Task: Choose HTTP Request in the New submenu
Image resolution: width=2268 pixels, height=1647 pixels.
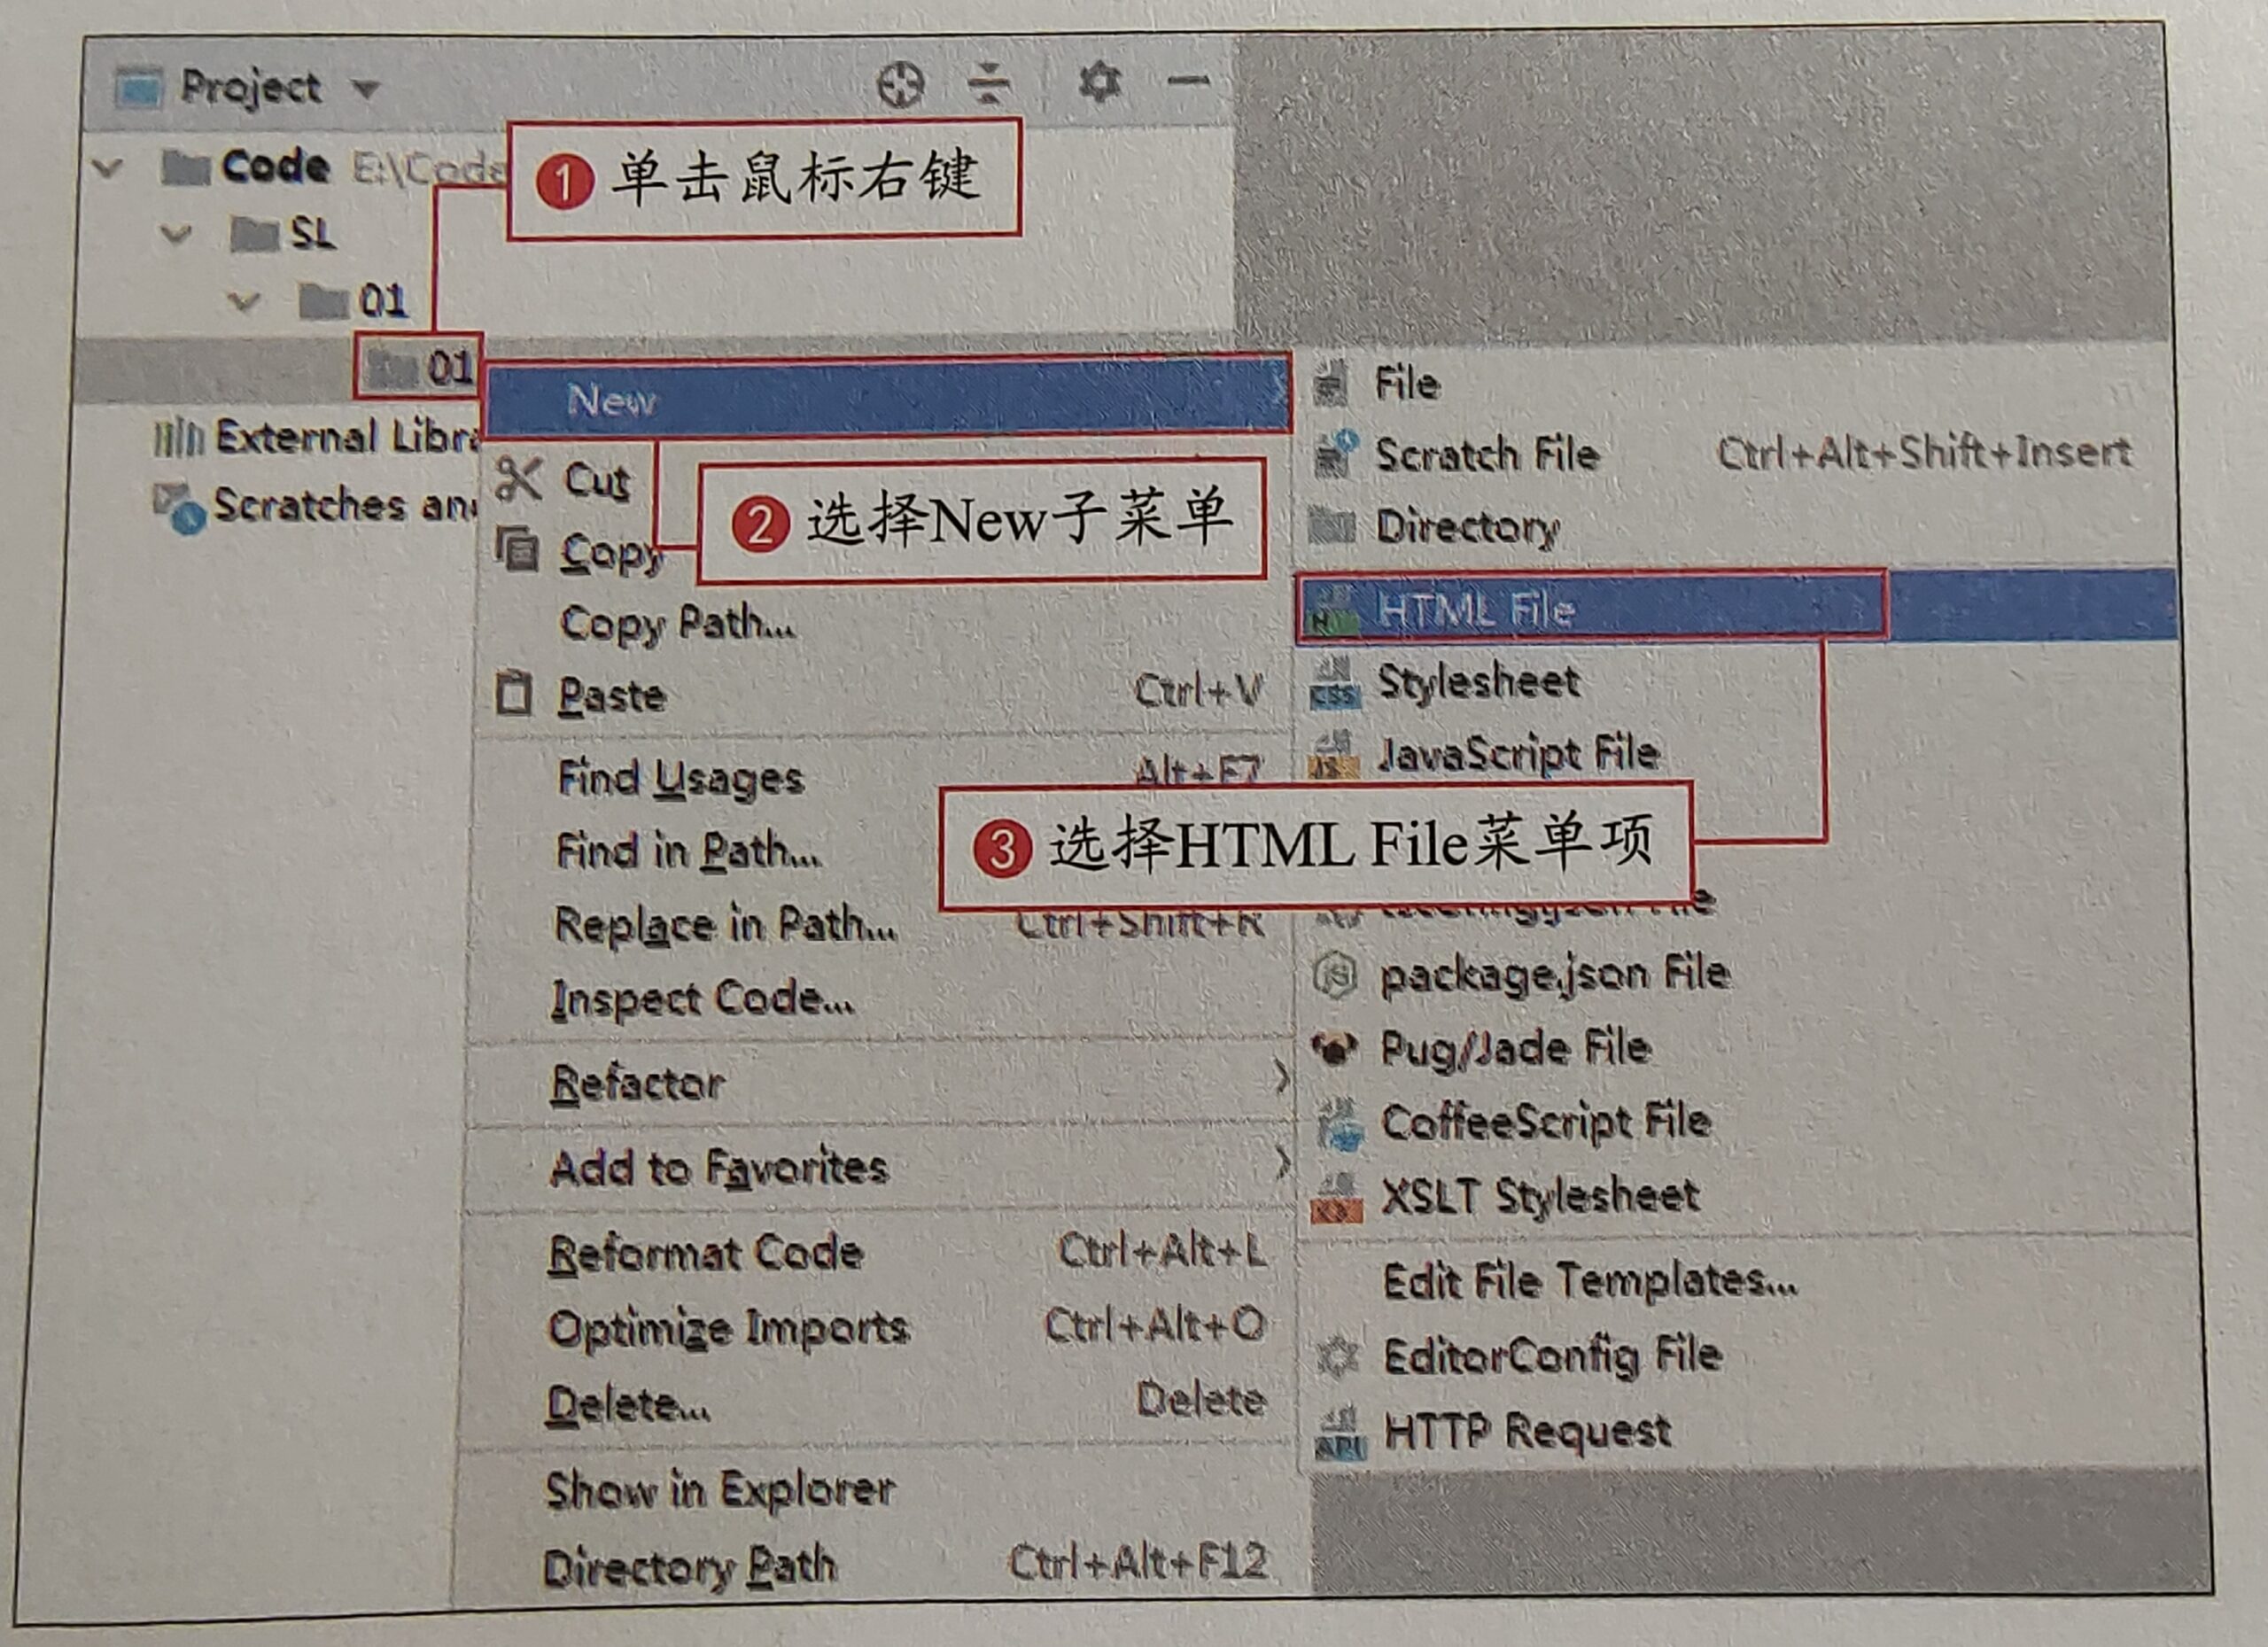Action: pyautogui.click(x=1528, y=1431)
